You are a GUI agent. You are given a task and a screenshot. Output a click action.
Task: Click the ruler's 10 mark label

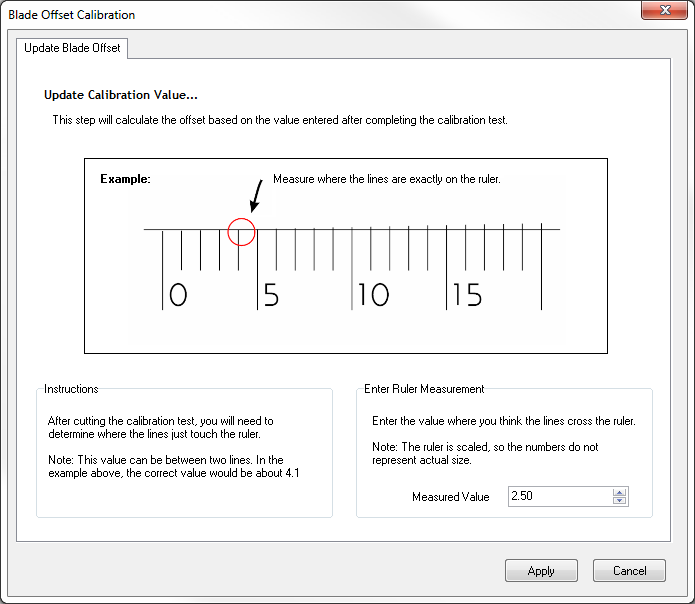pos(374,295)
